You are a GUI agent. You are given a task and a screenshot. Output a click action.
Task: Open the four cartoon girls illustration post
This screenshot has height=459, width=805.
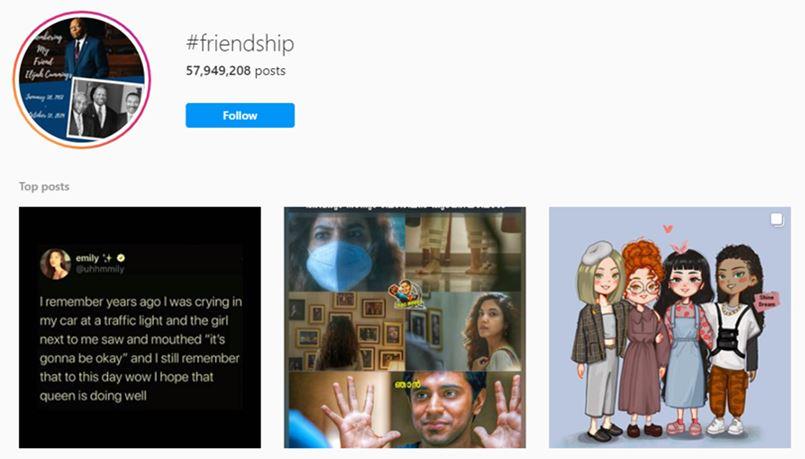(670, 328)
